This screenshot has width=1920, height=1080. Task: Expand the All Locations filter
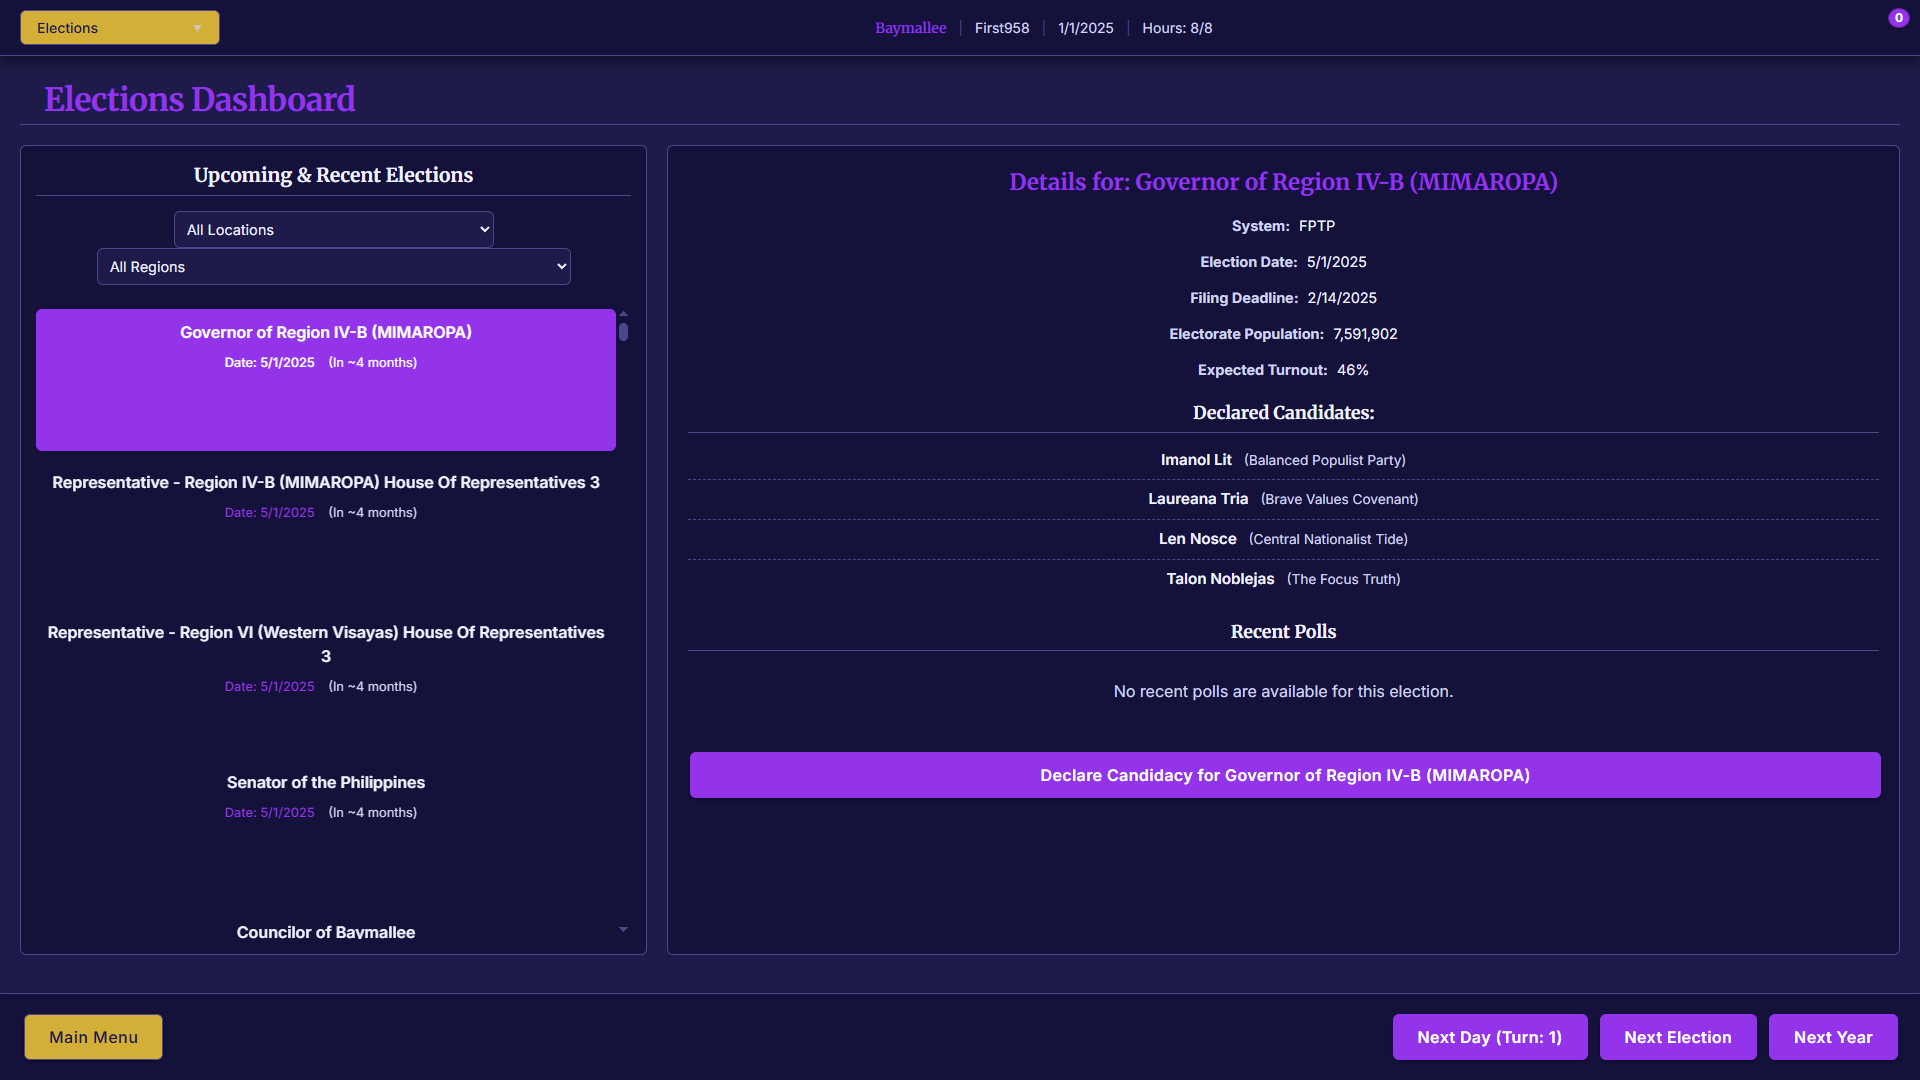[333, 230]
